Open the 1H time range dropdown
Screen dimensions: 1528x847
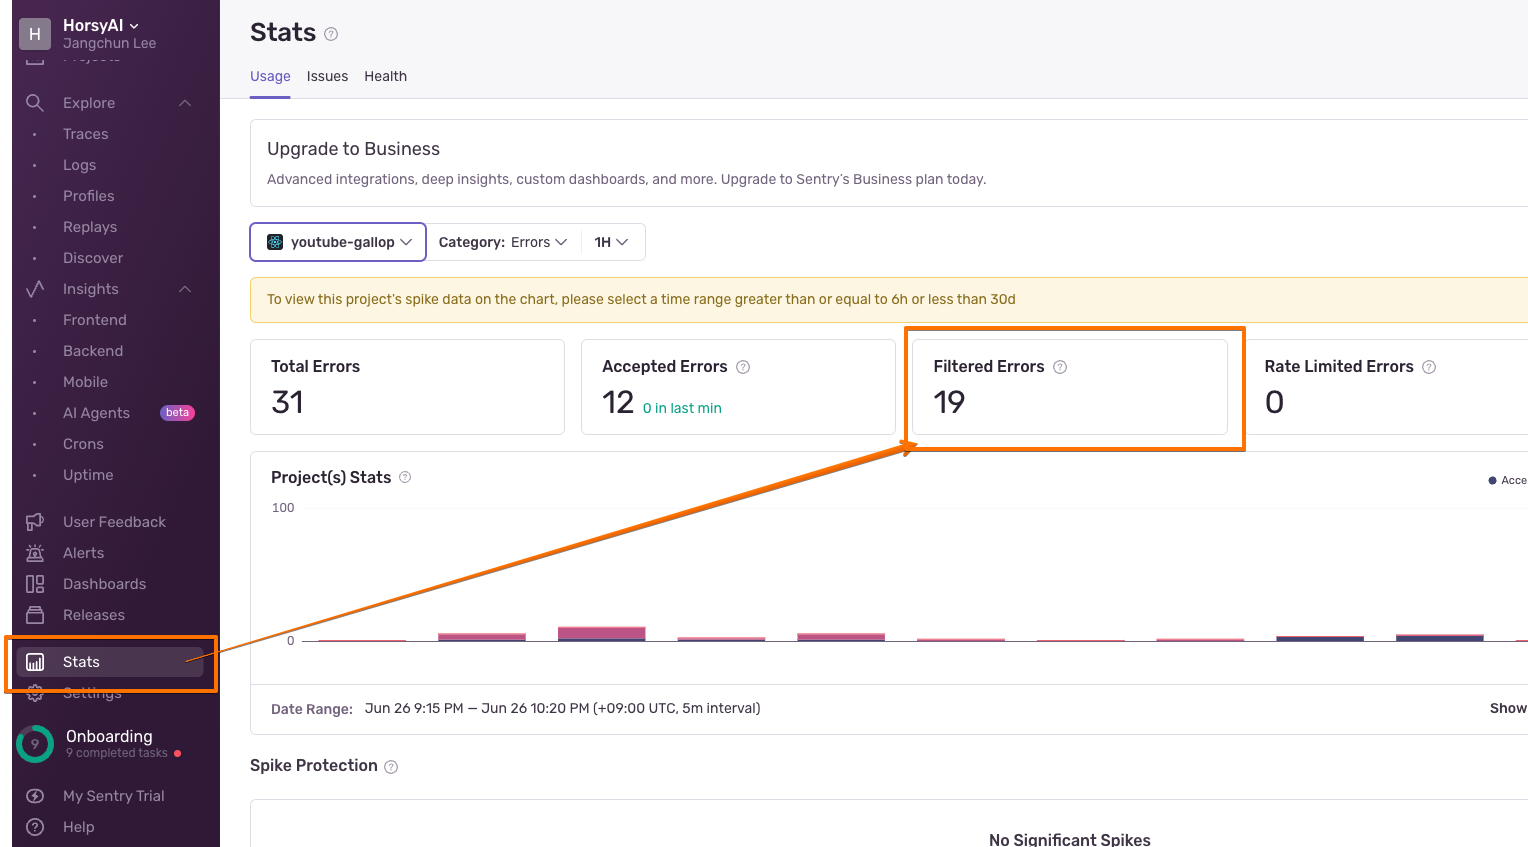tap(611, 242)
